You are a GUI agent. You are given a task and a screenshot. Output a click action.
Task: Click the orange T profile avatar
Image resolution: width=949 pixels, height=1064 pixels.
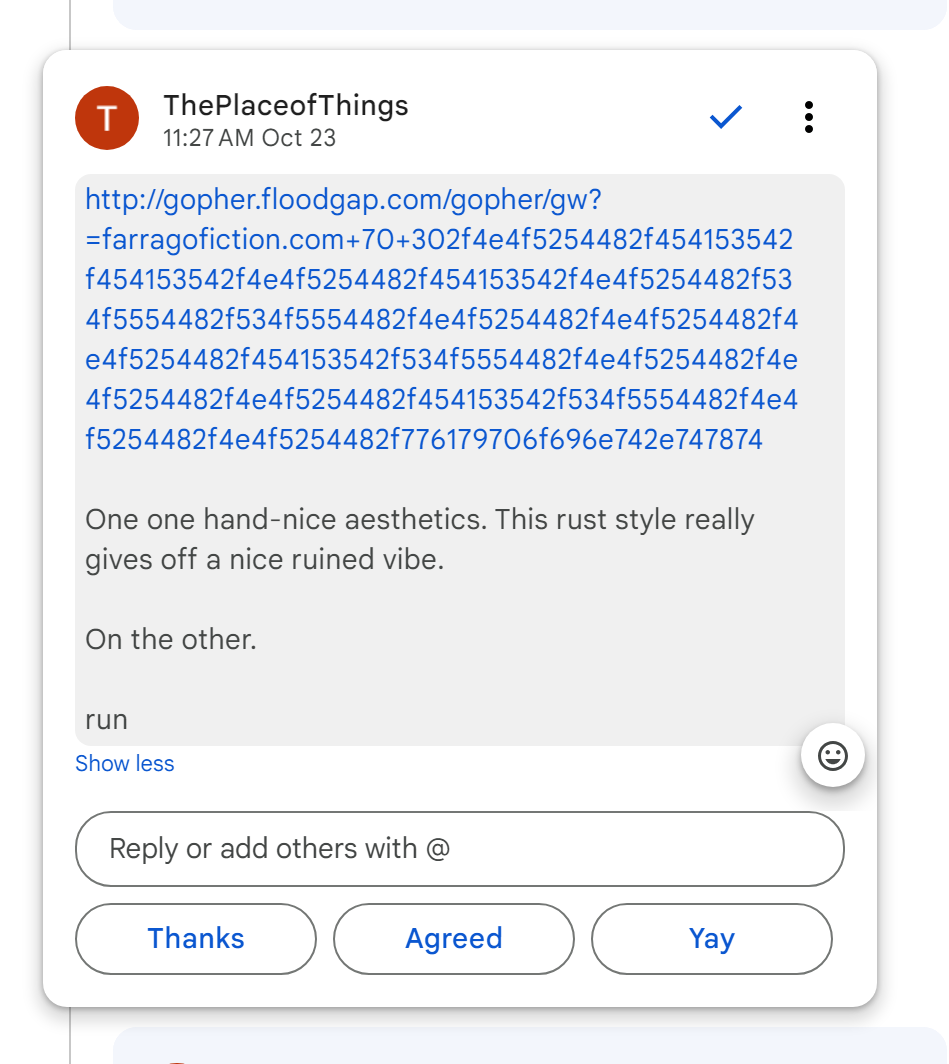(106, 118)
